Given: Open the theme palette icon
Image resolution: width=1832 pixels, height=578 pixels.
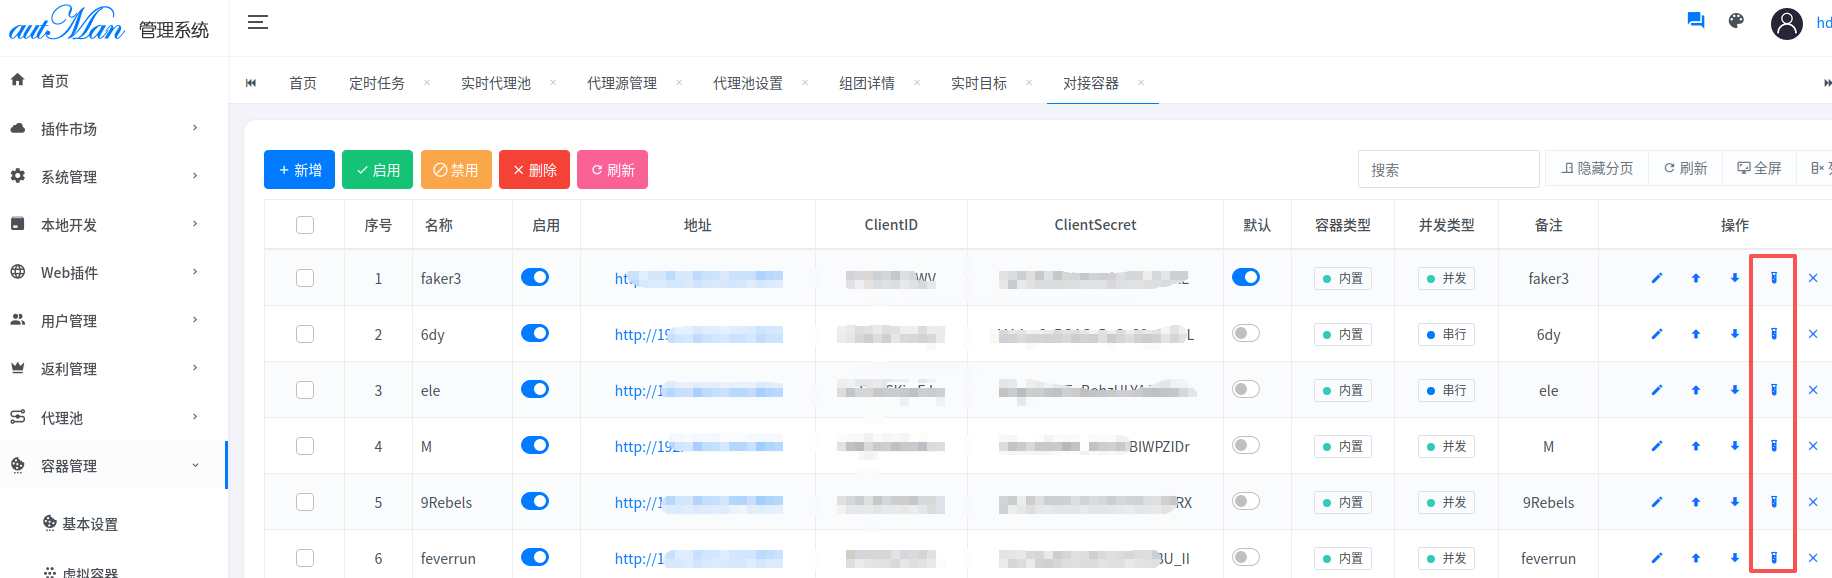Looking at the screenshot, I should point(1736,21).
